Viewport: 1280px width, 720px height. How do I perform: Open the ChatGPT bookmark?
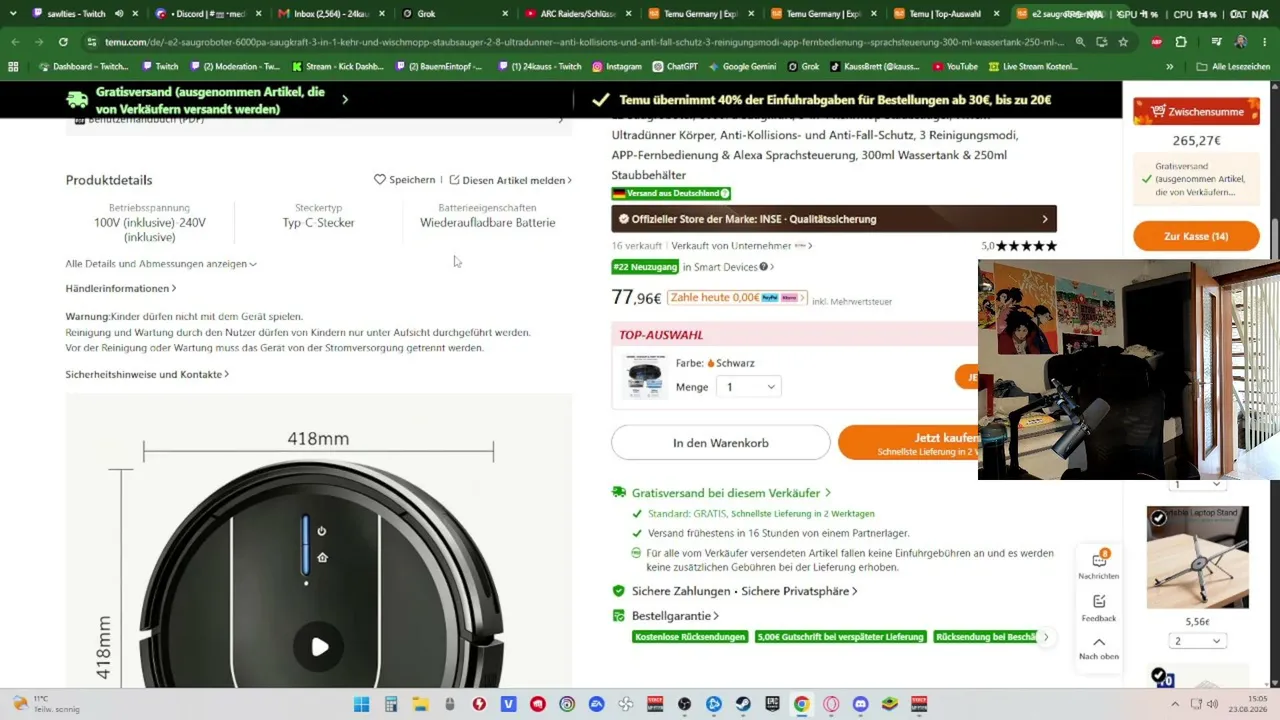675,67
